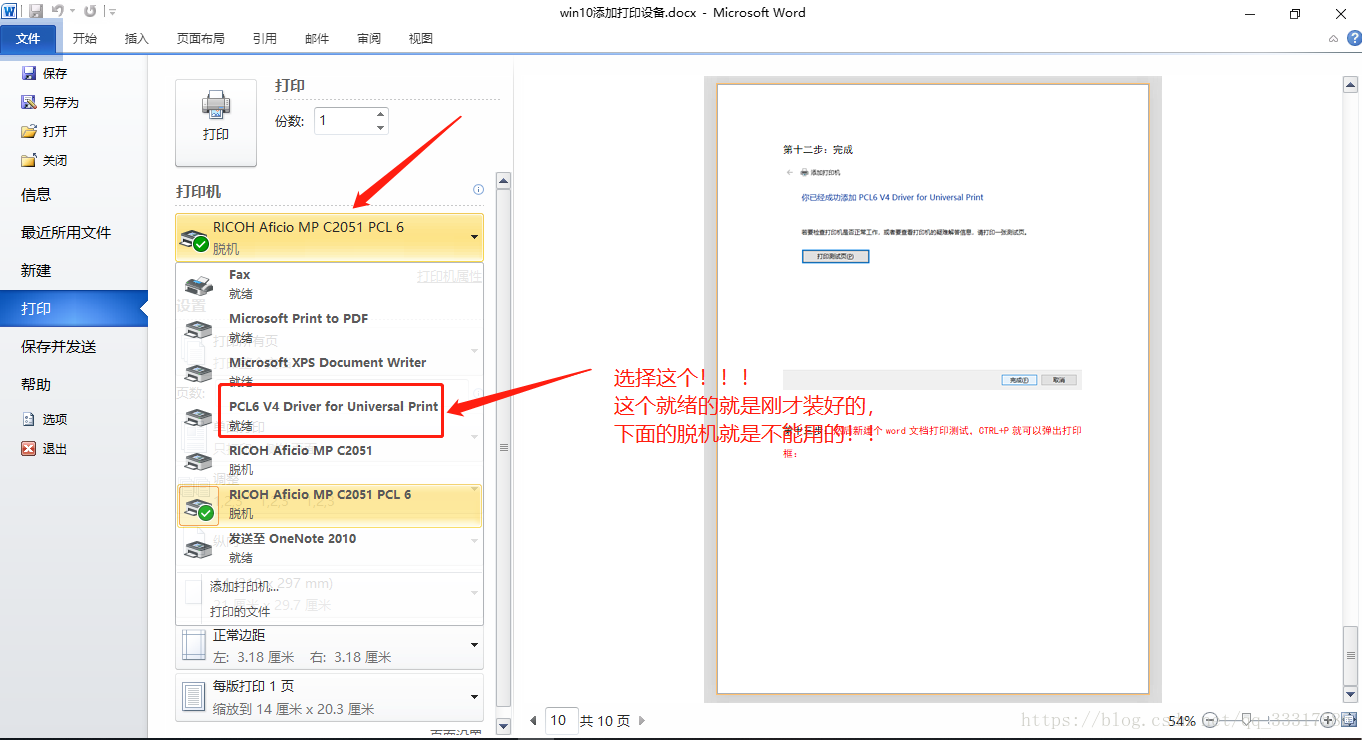Select the 打印 tab in backstage sidebar
This screenshot has height=740, width=1362.
coord(74,309)
